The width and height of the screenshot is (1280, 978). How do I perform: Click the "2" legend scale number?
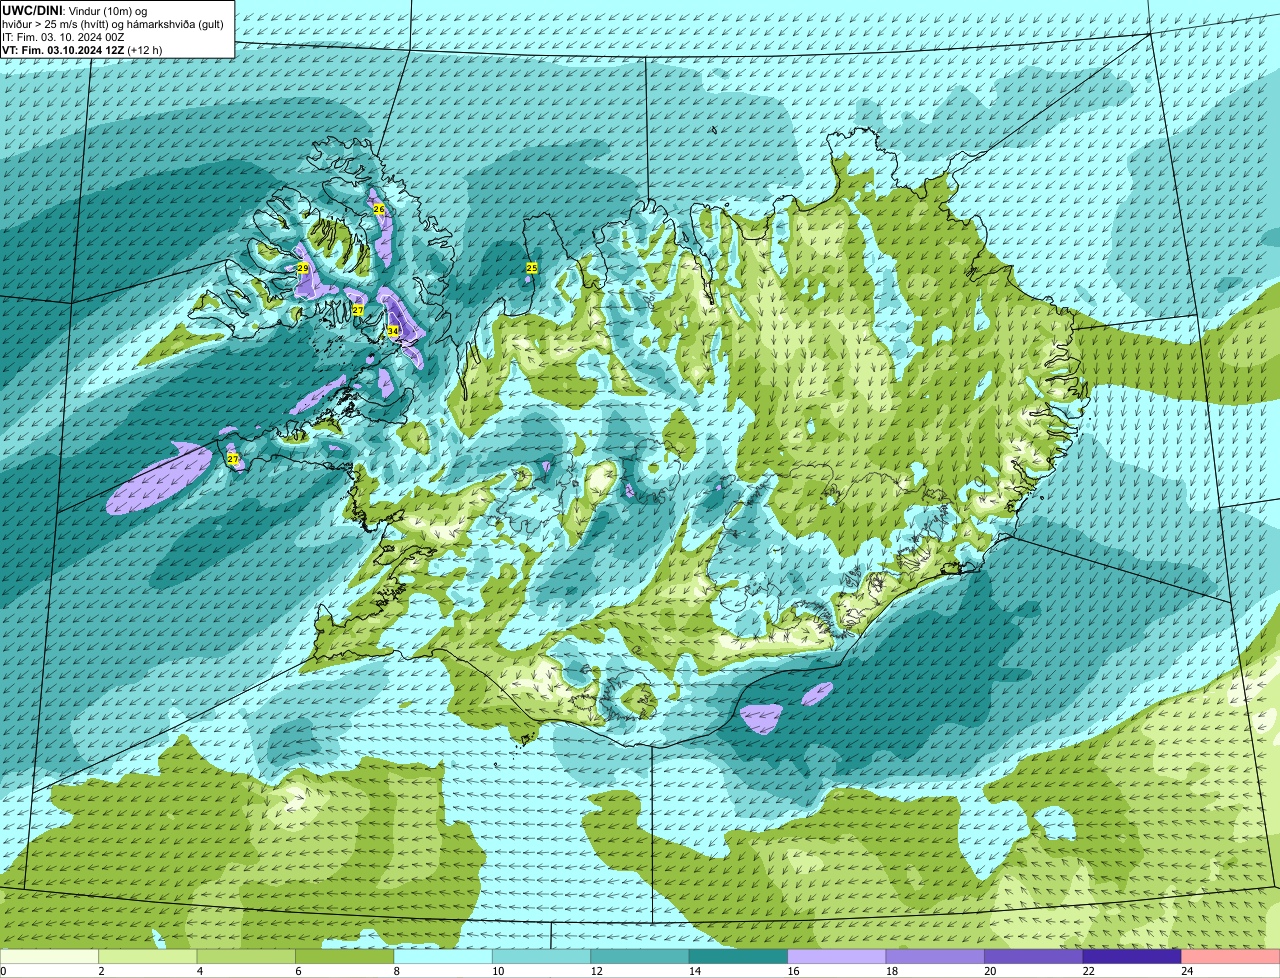coord(101,970)
